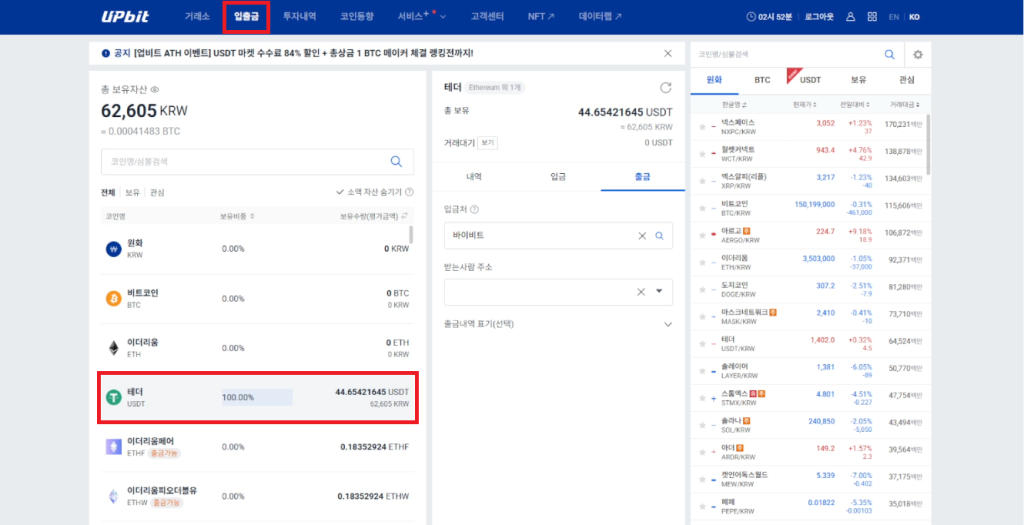Screen dimensions: 1024x525
Task: Click the search icon in market panel
Action: tap(889, 55)
